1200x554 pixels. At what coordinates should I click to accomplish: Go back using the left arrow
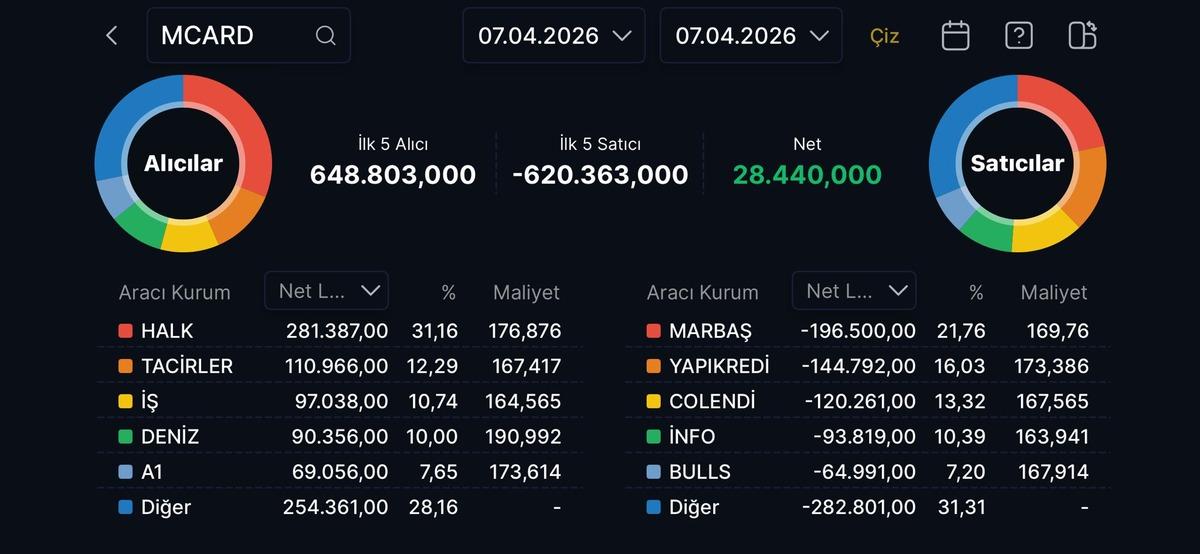point(111,36)
